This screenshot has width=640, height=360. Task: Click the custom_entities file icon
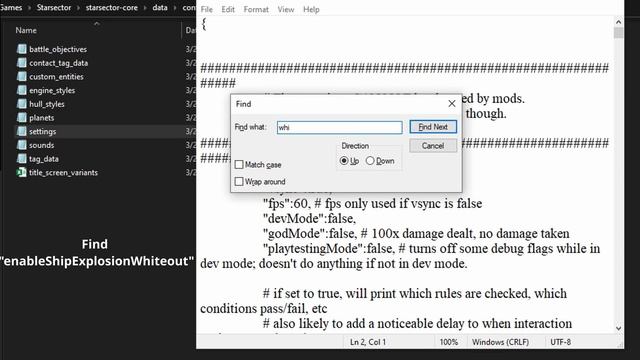click(22, 77)
